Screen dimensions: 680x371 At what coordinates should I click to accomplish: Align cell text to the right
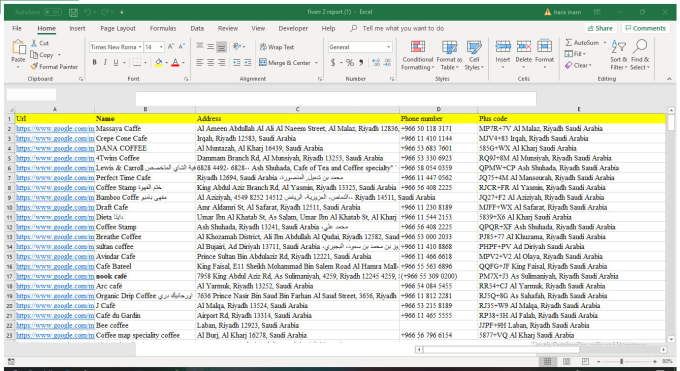click(x=221, y=62)
